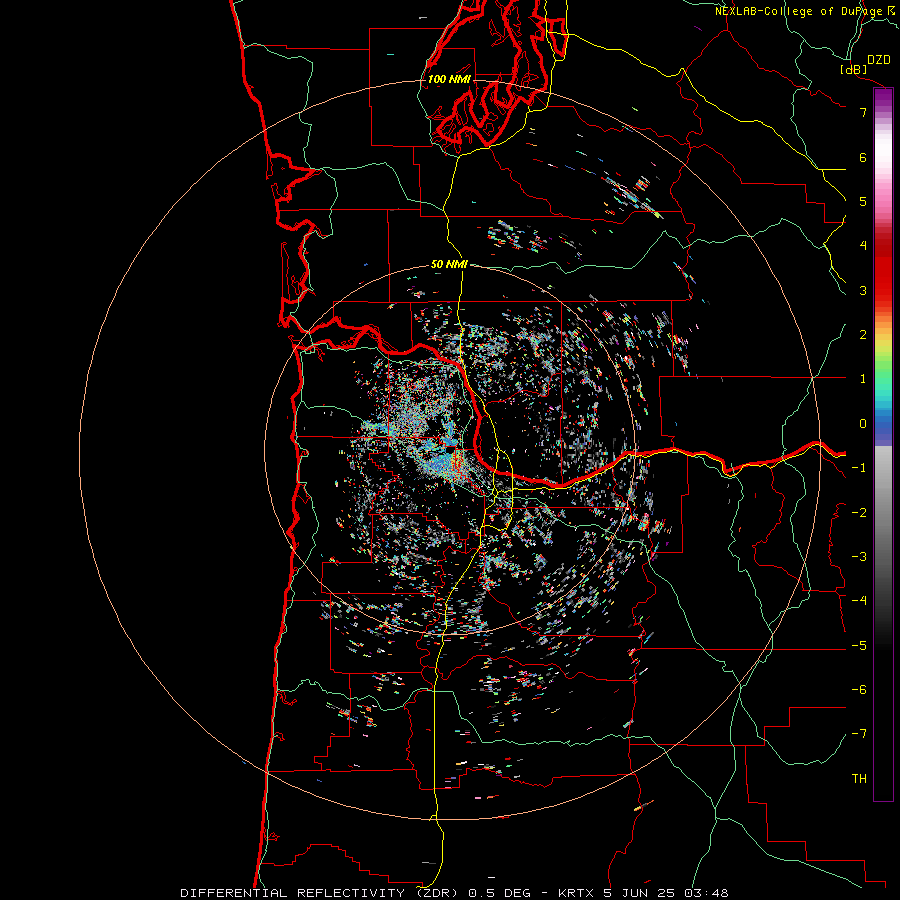Click the 6 dB scale value
900x900 pixels.
click(863, 157)
